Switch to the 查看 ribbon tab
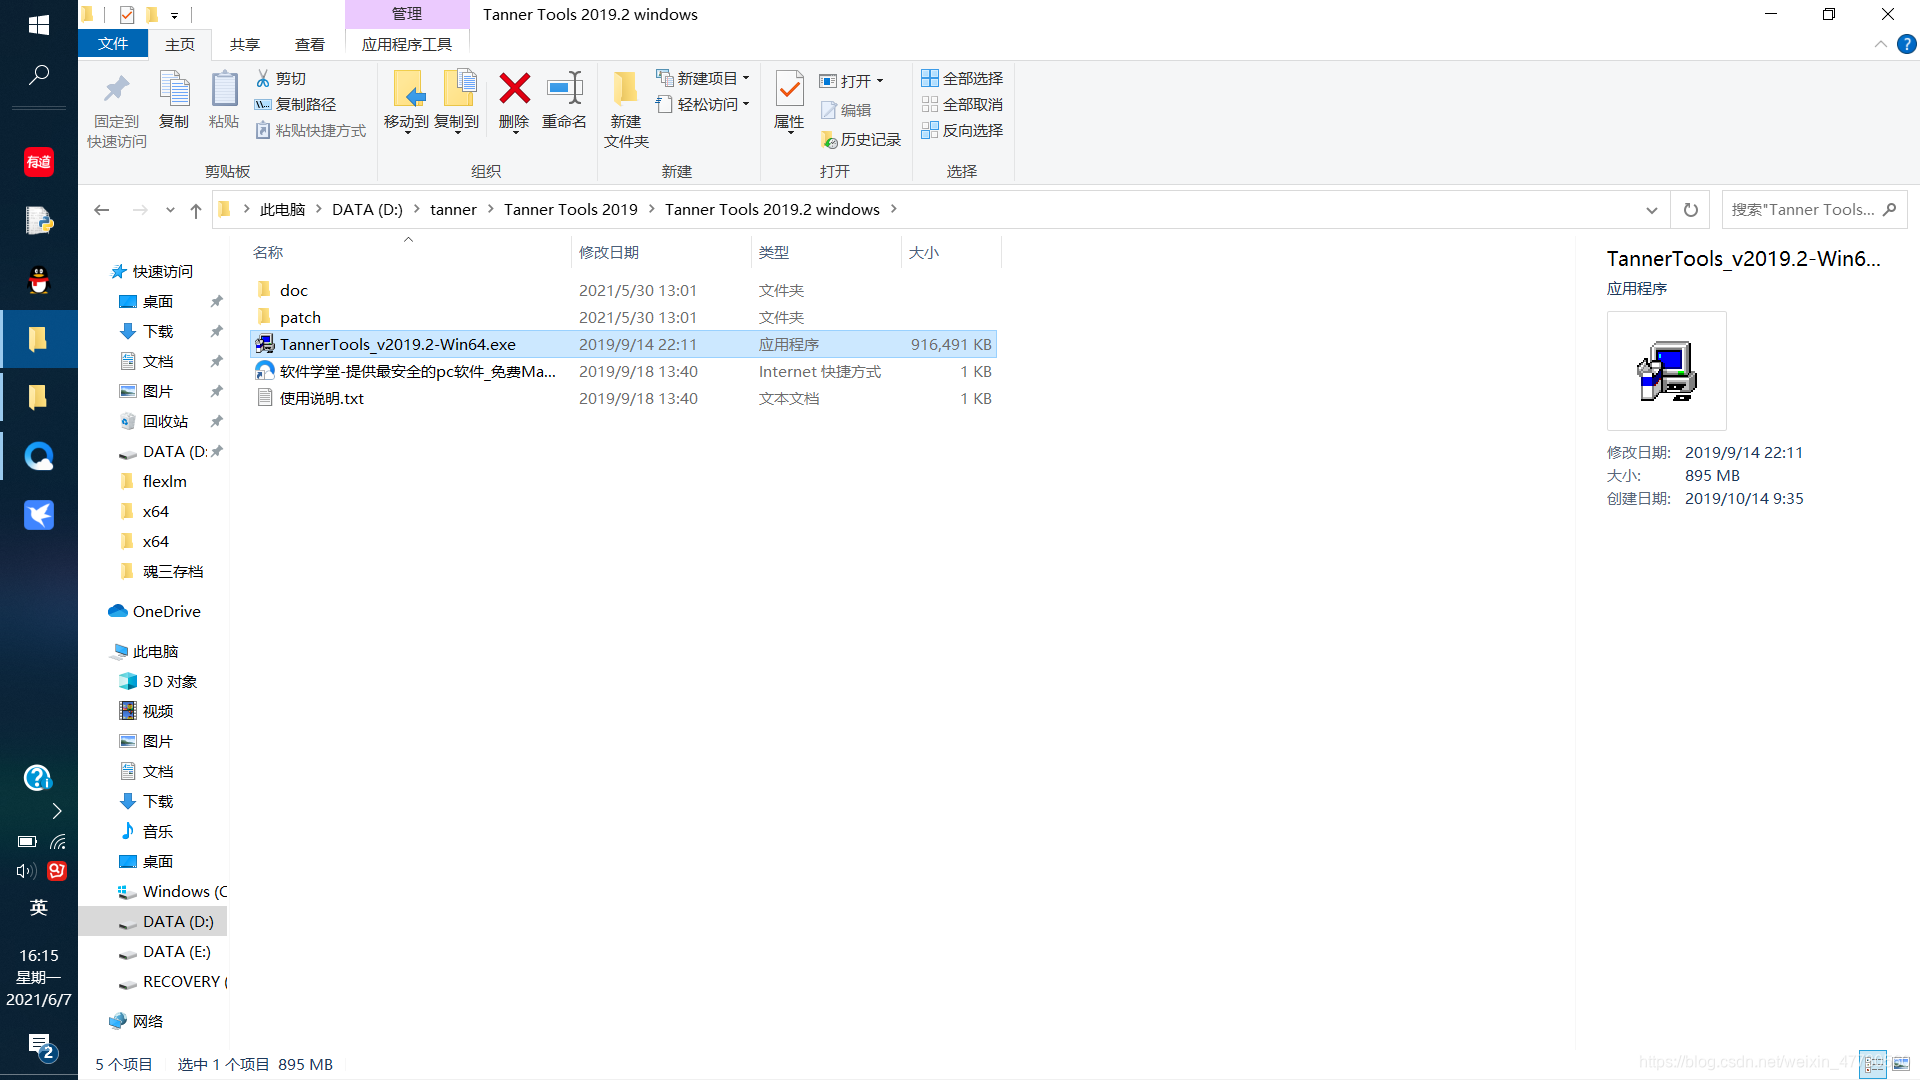Image resolution: width=1920 pixels, height=1080 pixels. tap(310, 44)
